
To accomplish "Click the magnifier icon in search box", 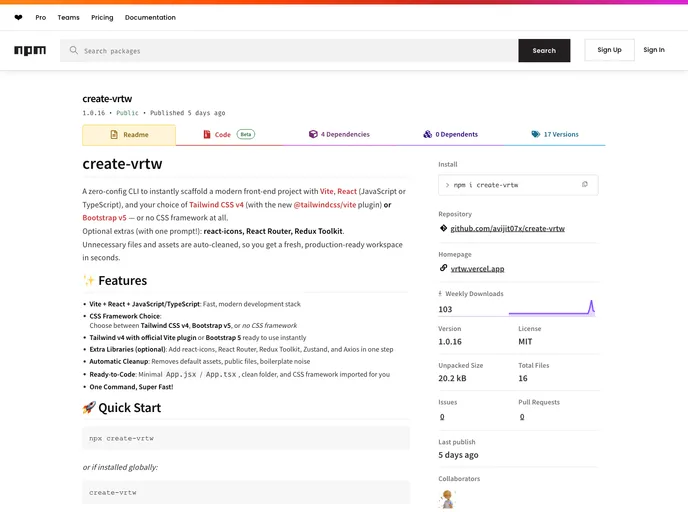I will pyautogui.click(x=74, y=50).
